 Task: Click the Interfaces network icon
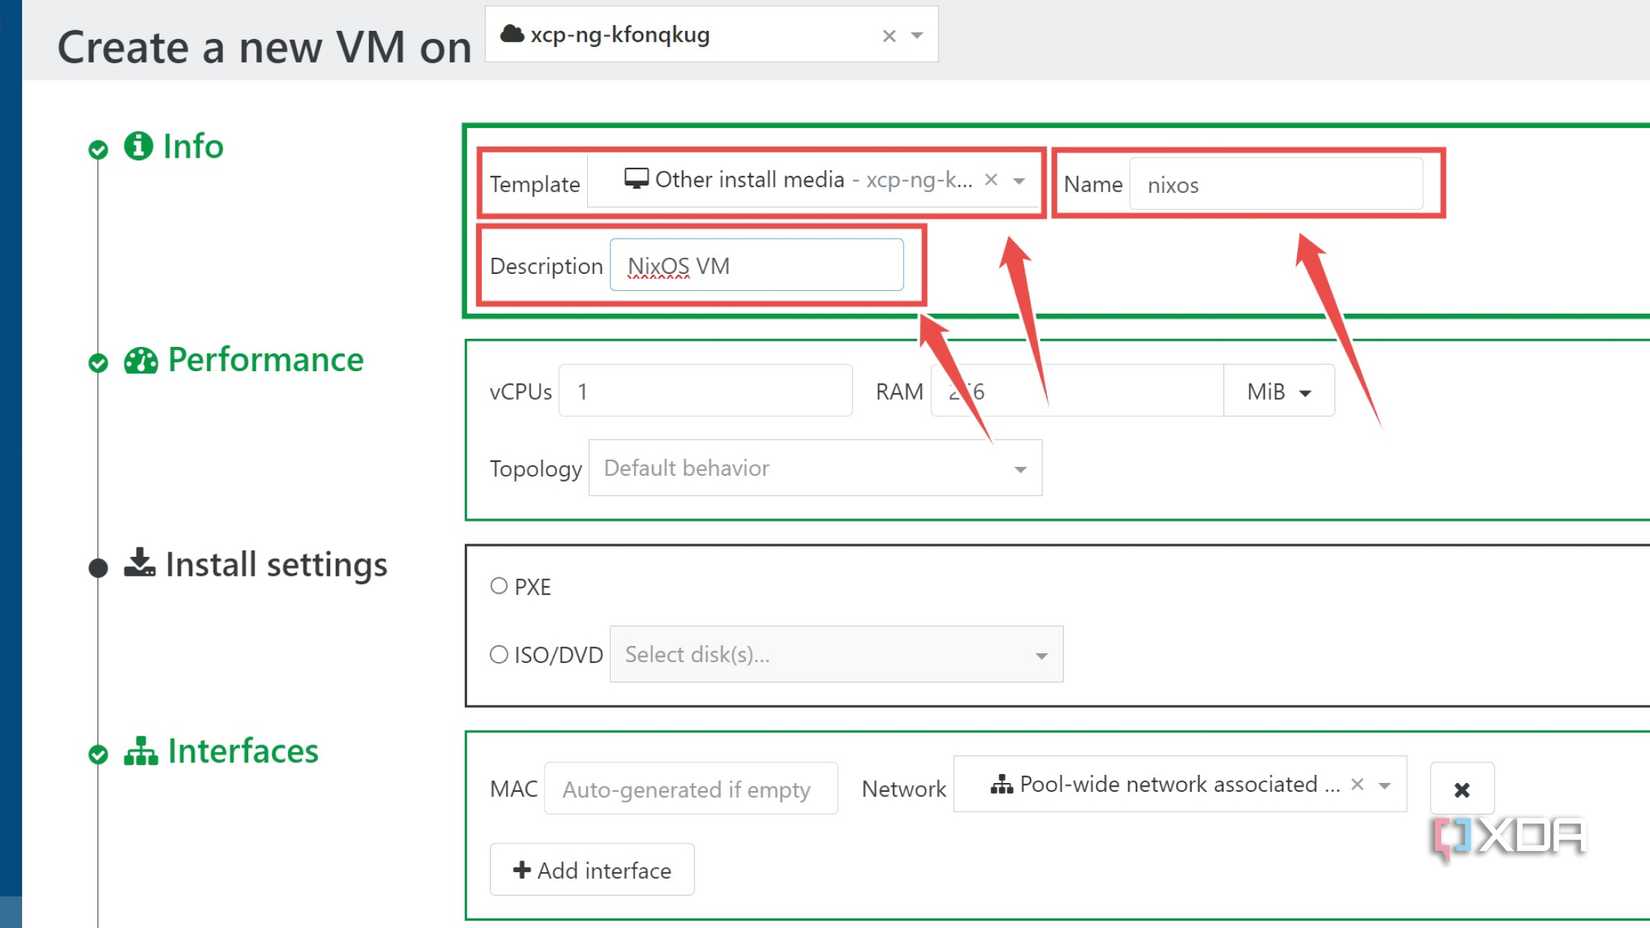pos(141,751)
